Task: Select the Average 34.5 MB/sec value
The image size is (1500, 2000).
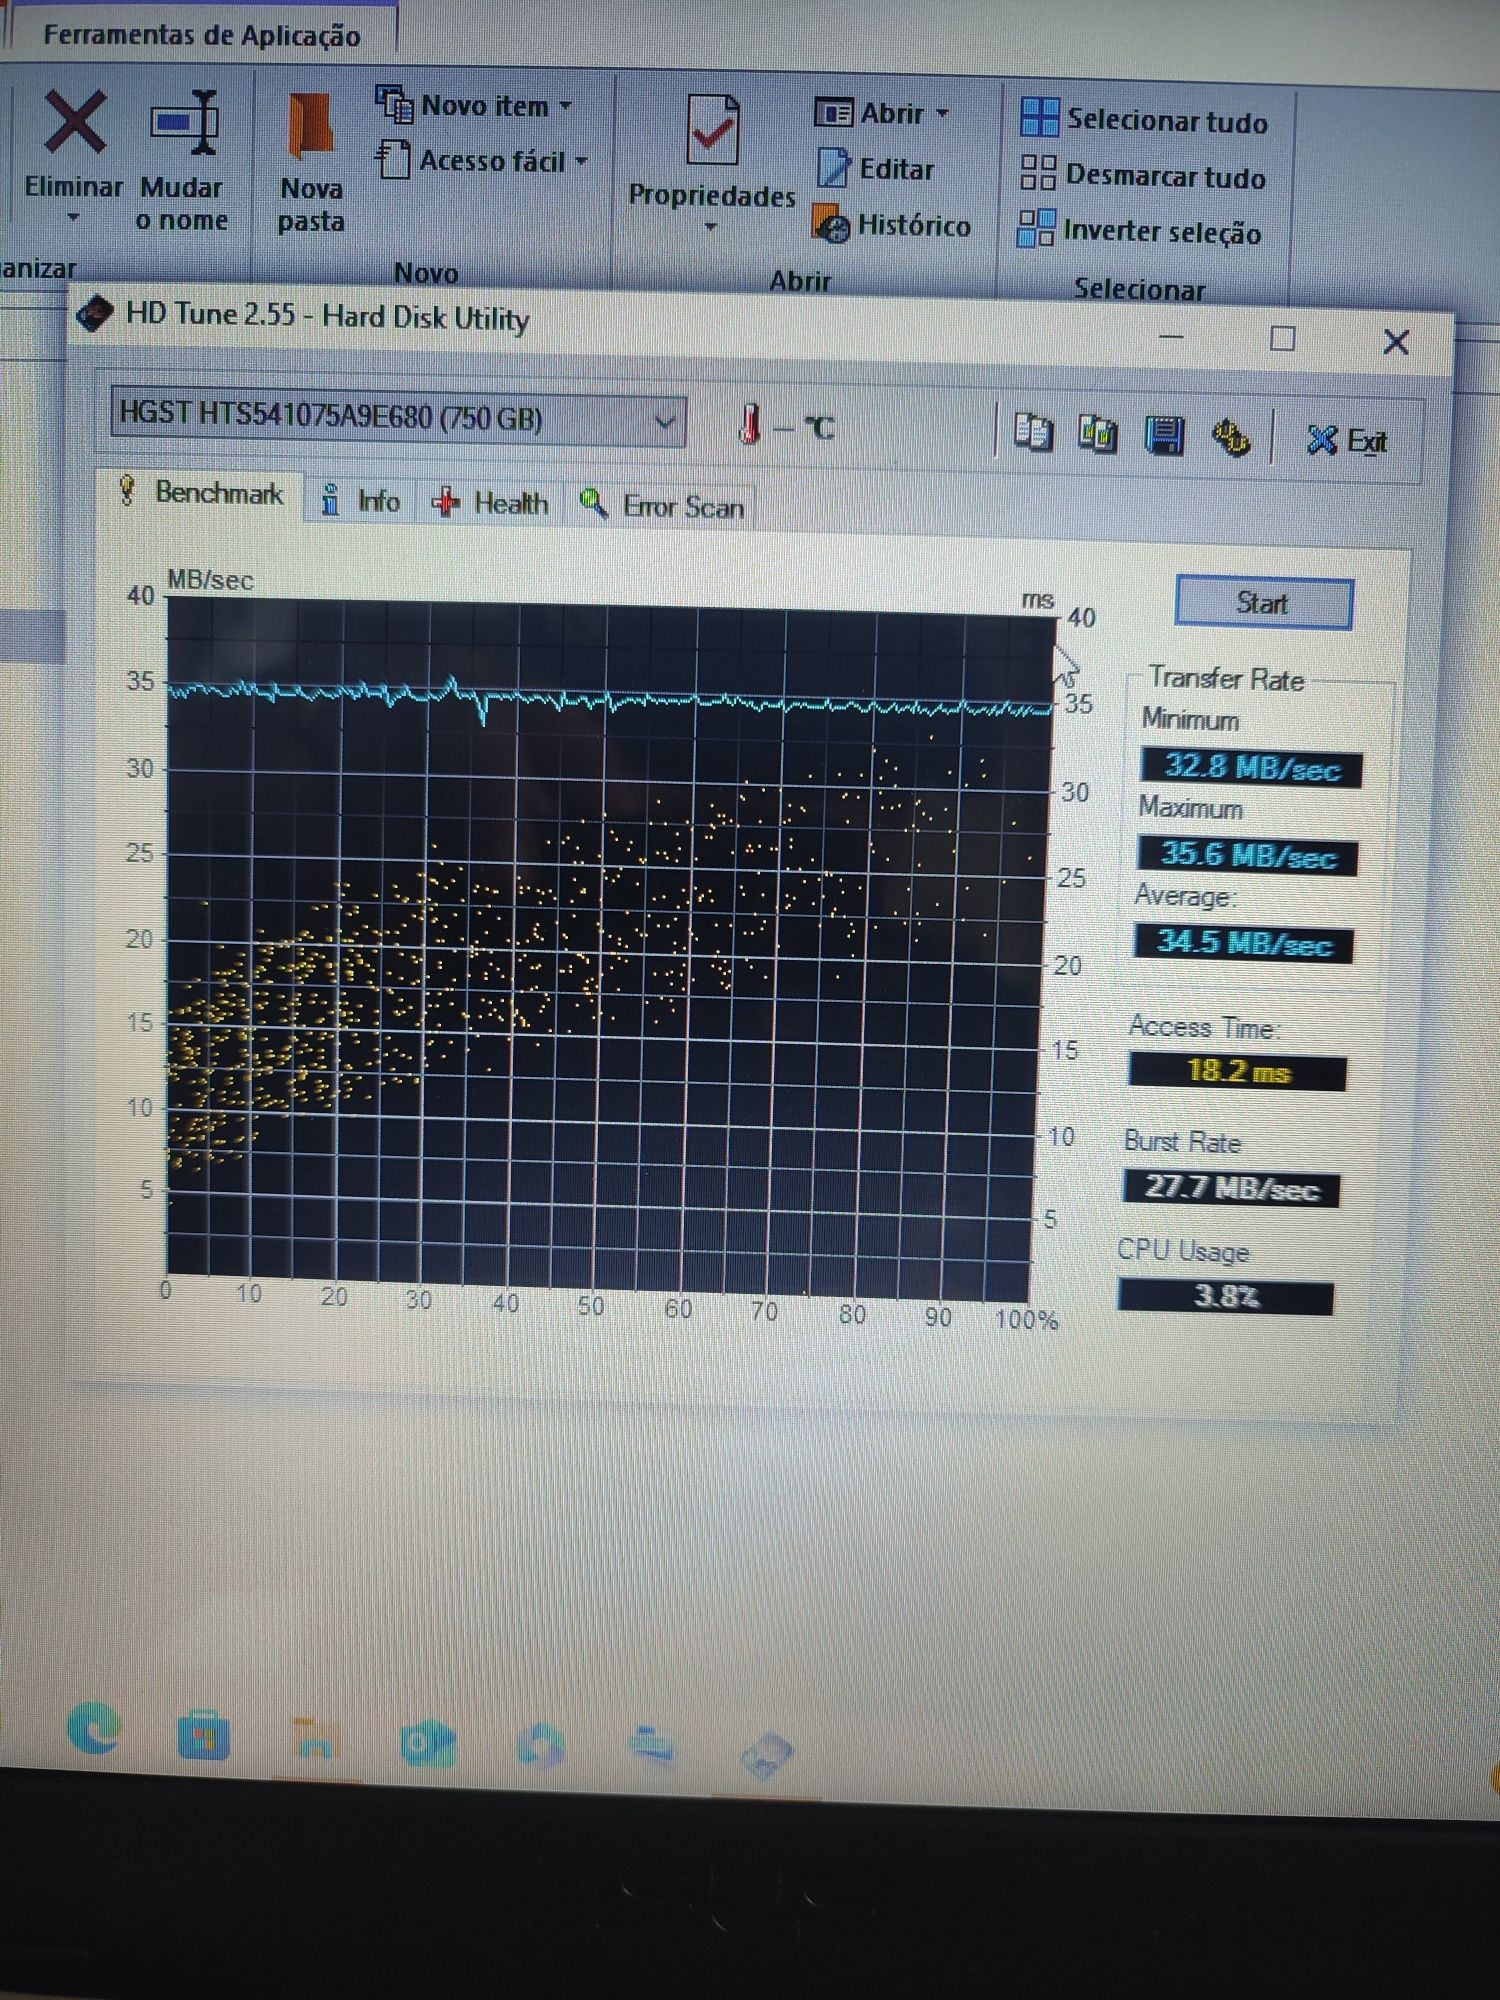Action: click(x=1244, y=943)
